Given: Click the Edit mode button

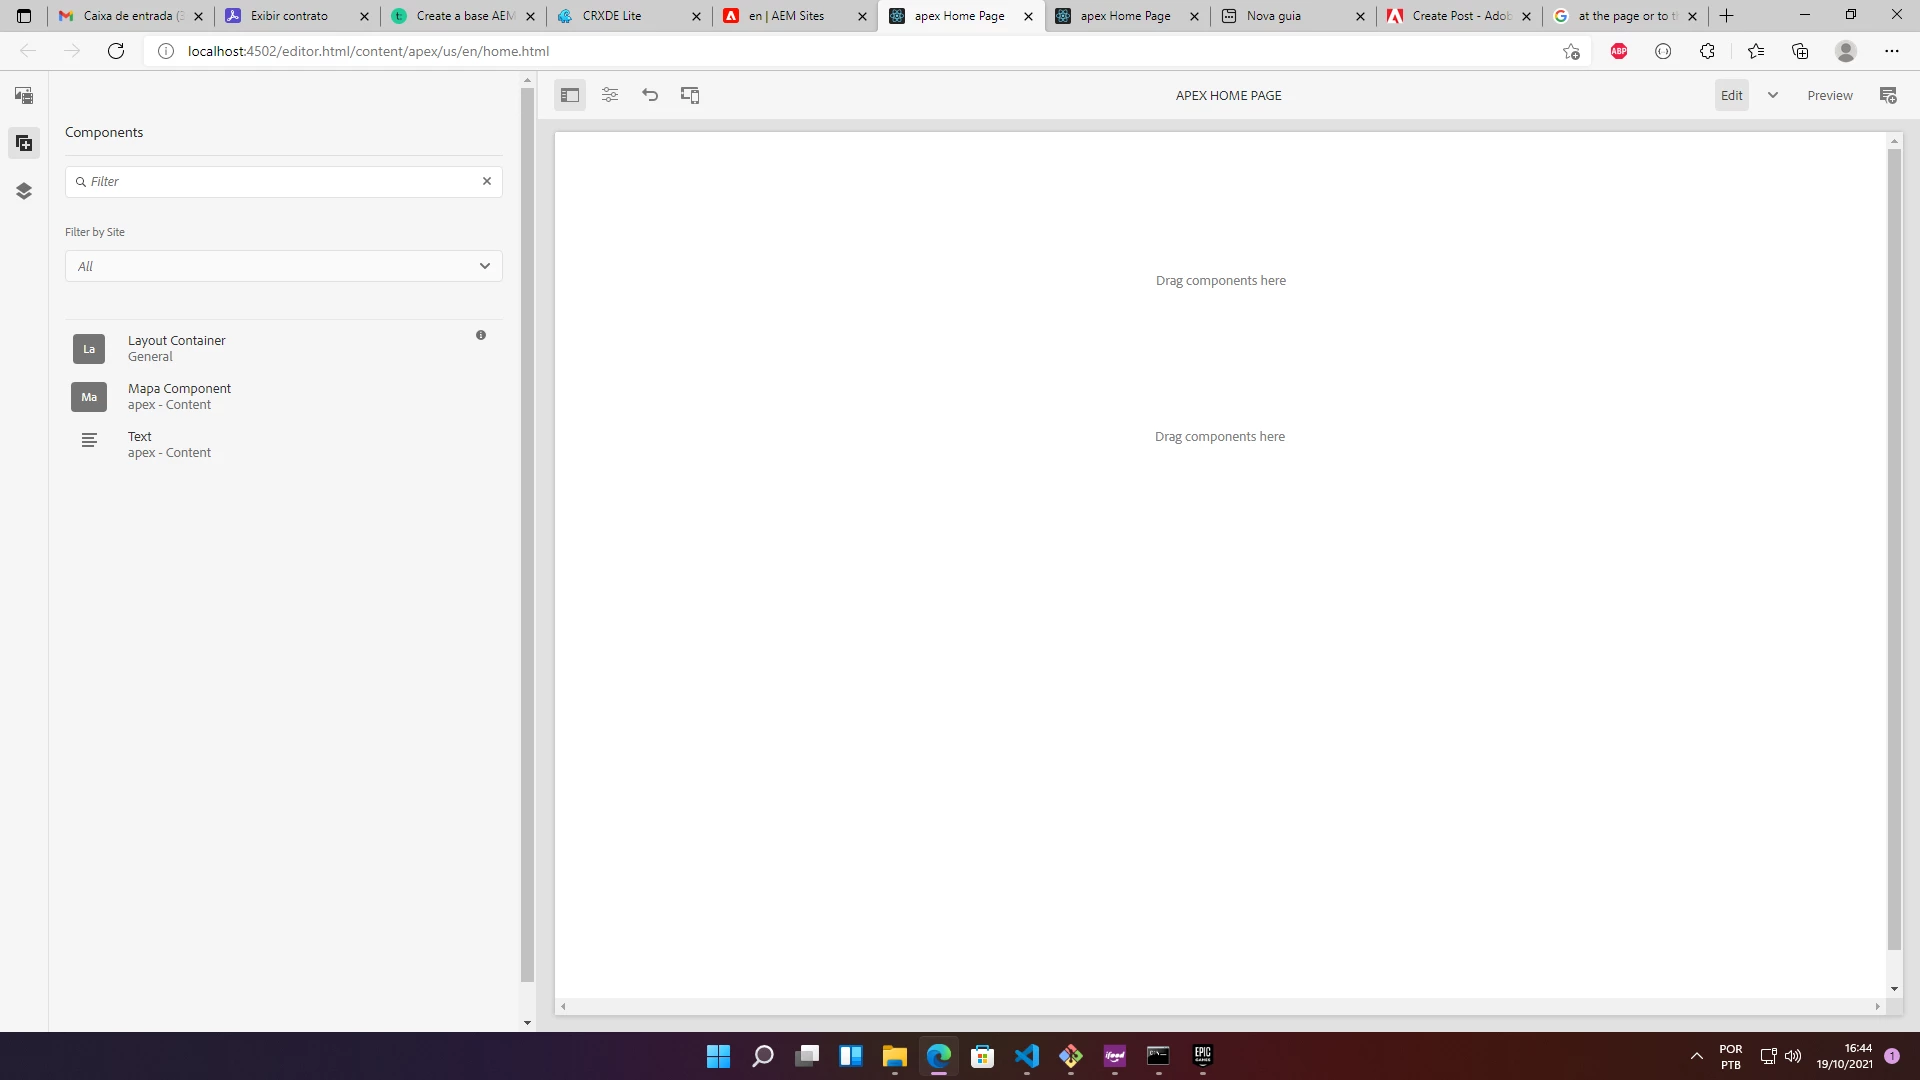Looking at the screenshot, I should pyautogui.click(x=1731, y=95).
